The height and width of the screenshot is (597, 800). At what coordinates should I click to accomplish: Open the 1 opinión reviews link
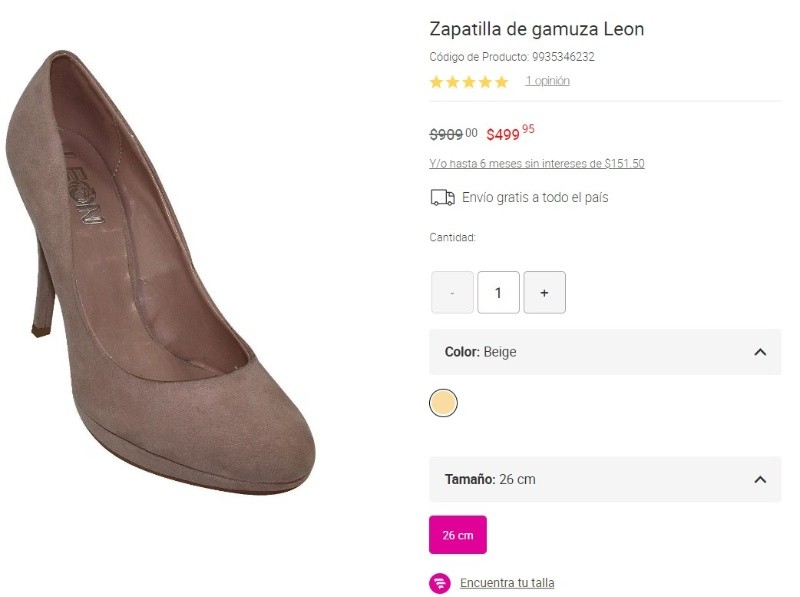pos(547,81)
